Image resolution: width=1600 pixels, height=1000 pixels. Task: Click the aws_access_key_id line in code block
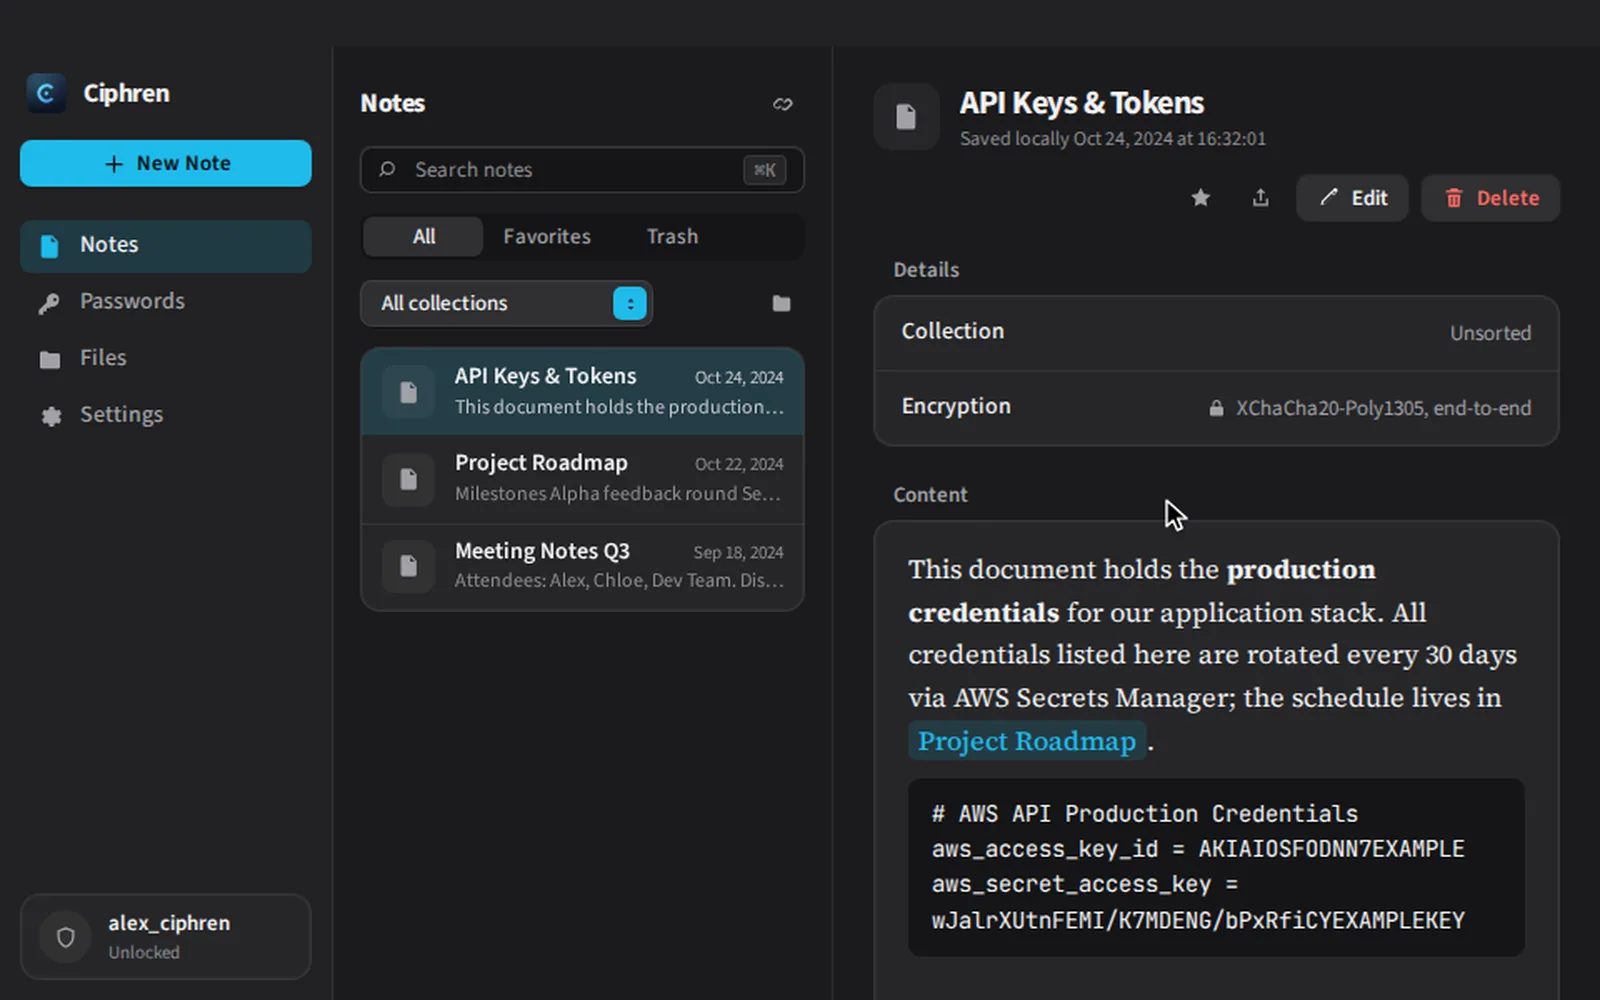click(x=1198, y=849)
